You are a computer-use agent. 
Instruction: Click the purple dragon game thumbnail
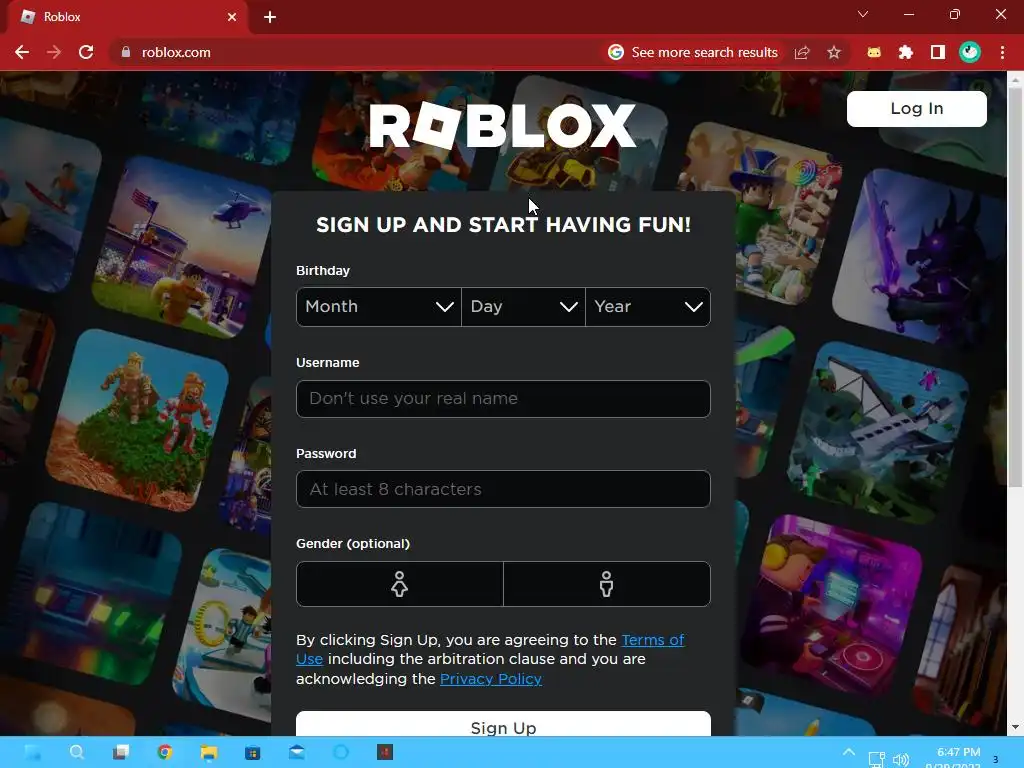922,257
